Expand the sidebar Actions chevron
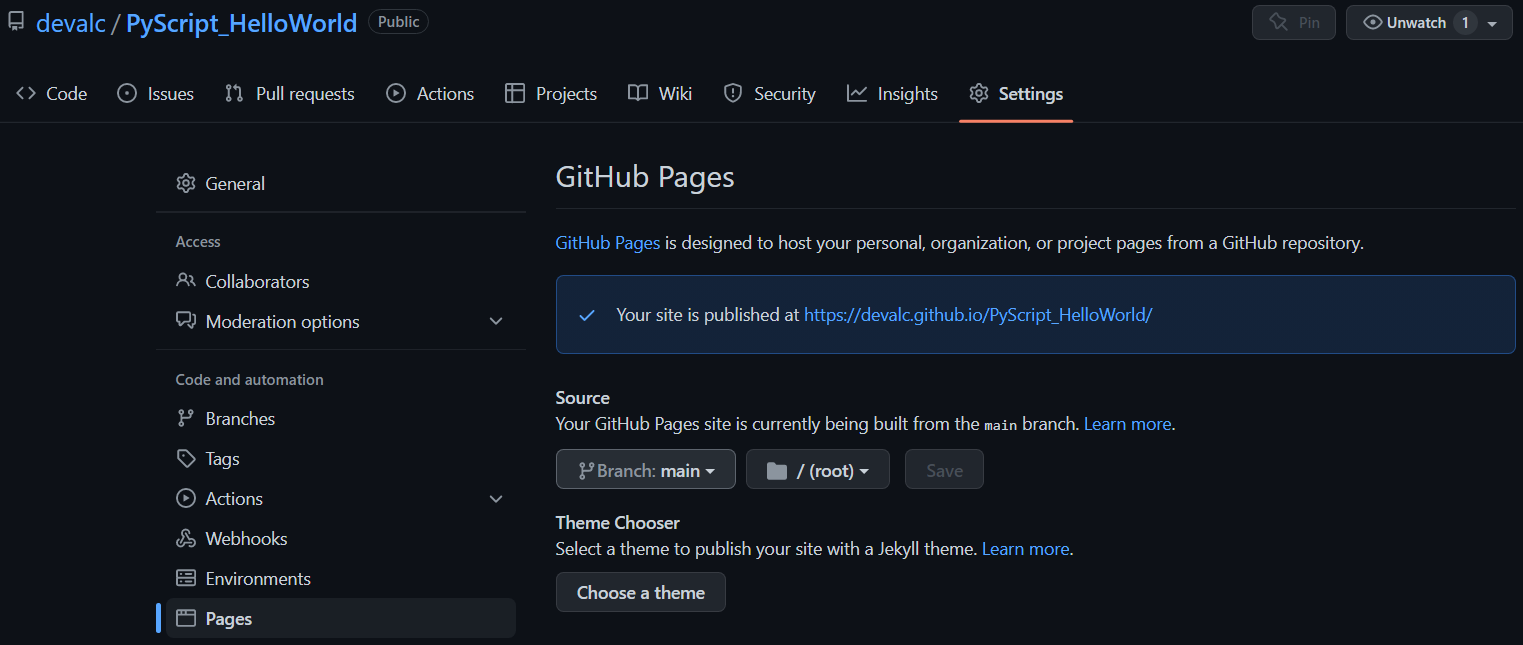The height and width of the screenshot is (645, 1523). [x=496, y=498]
